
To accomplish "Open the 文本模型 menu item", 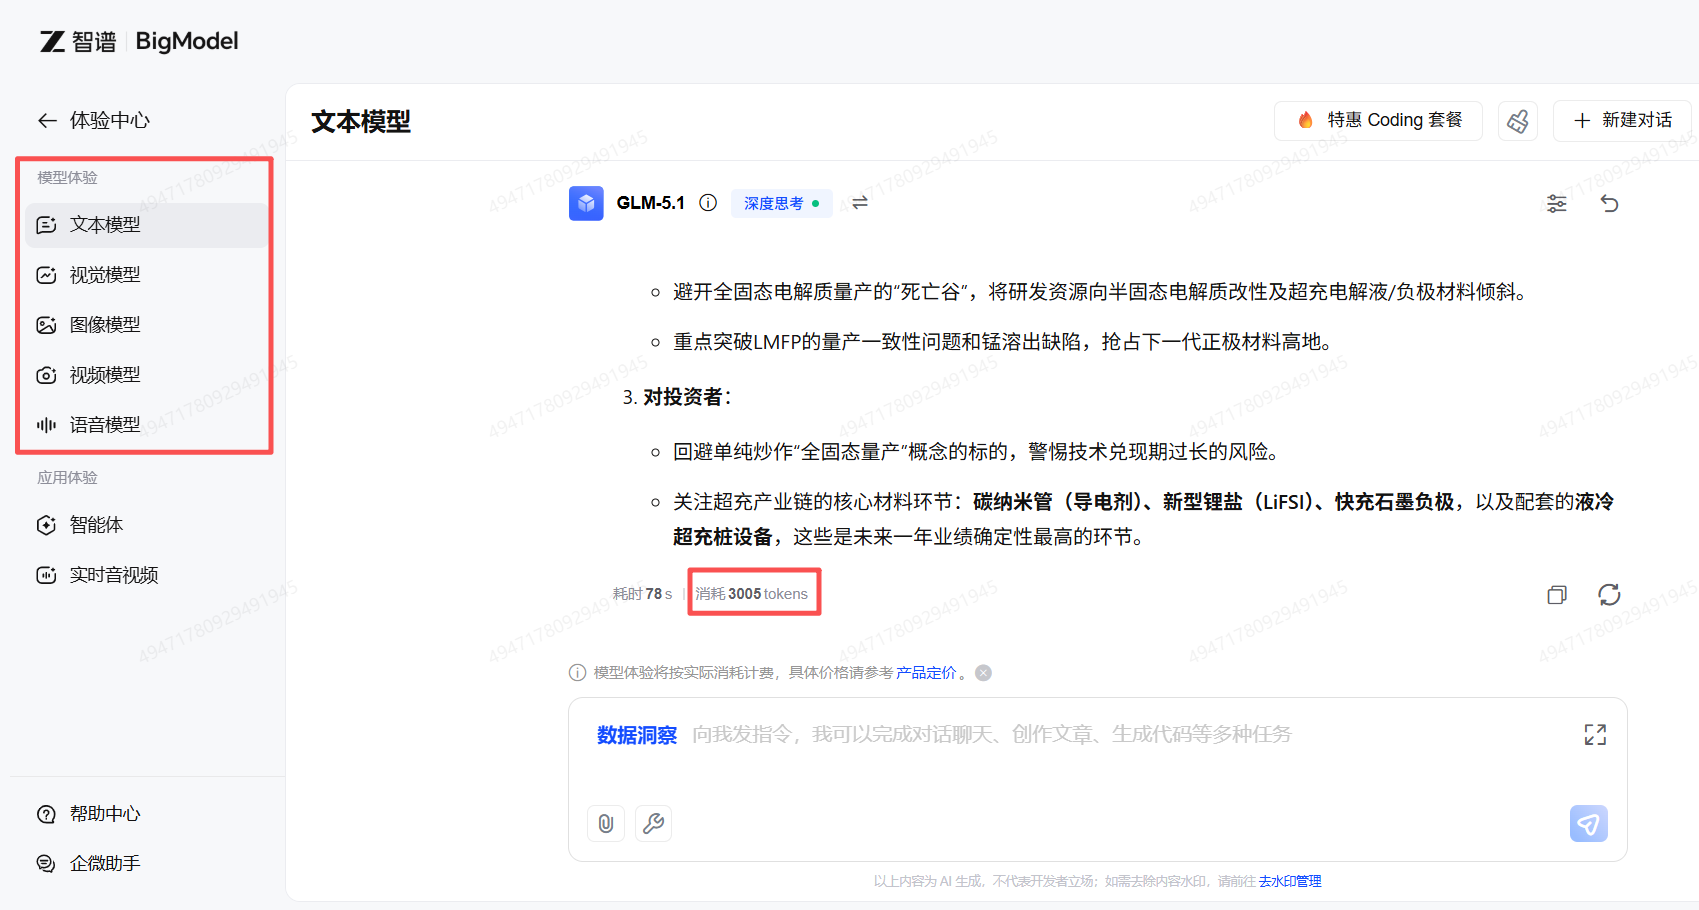I will click(146, 225).
